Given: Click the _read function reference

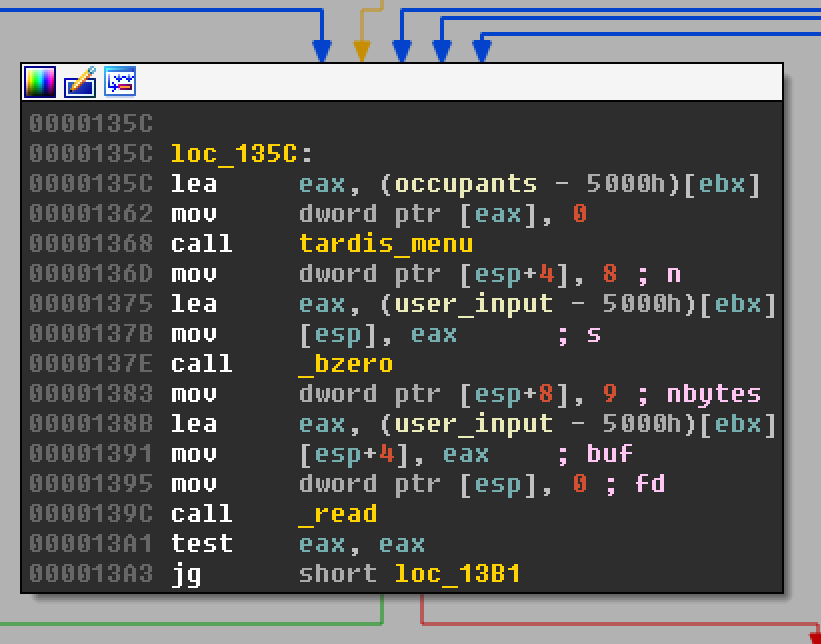Looking at the screenshot, I should [337, 514].
